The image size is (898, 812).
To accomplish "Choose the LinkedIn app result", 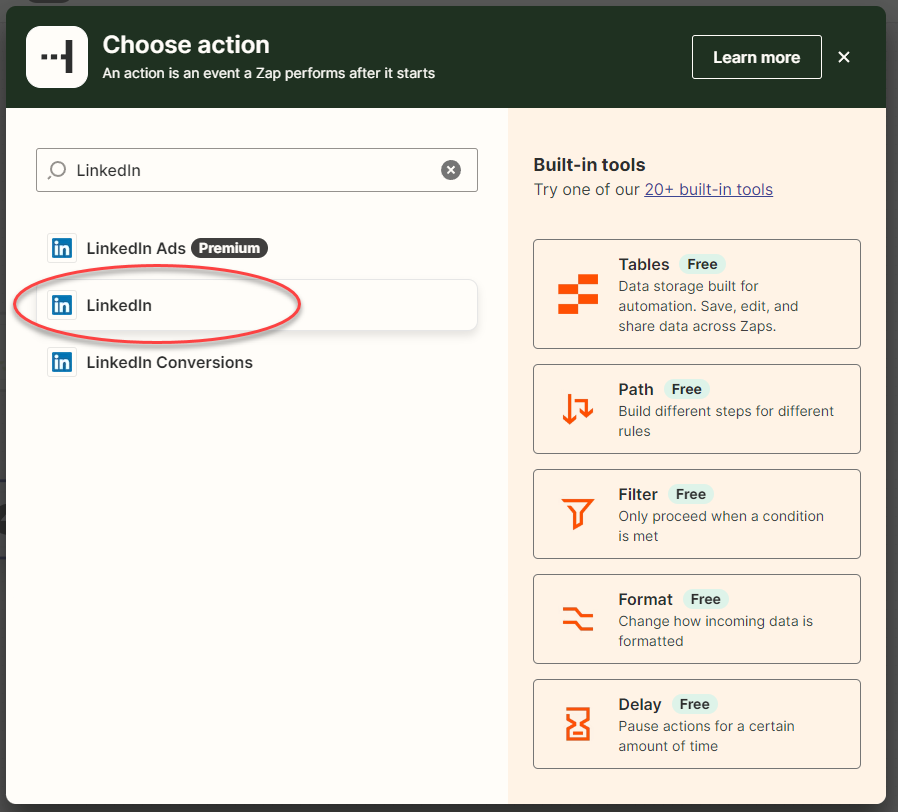I will (x=257, y=305).
